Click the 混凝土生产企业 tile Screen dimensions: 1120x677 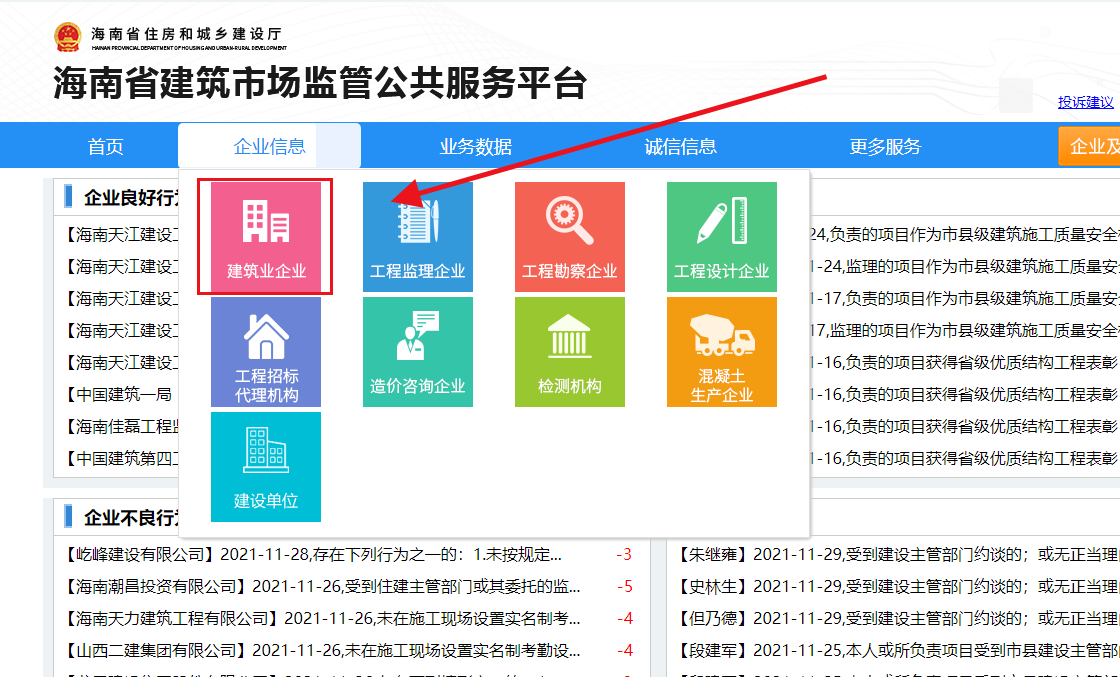click(721, 352)
